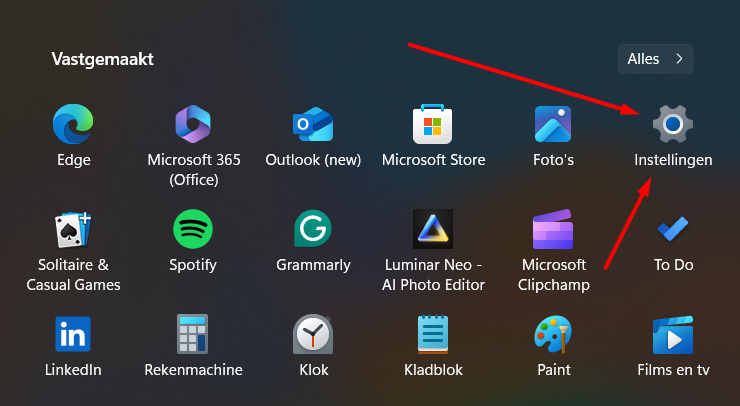Click the "Spotify" label text
Image resolution: width=740 pixels, height=406 pixels.
[x=193, y=265]
